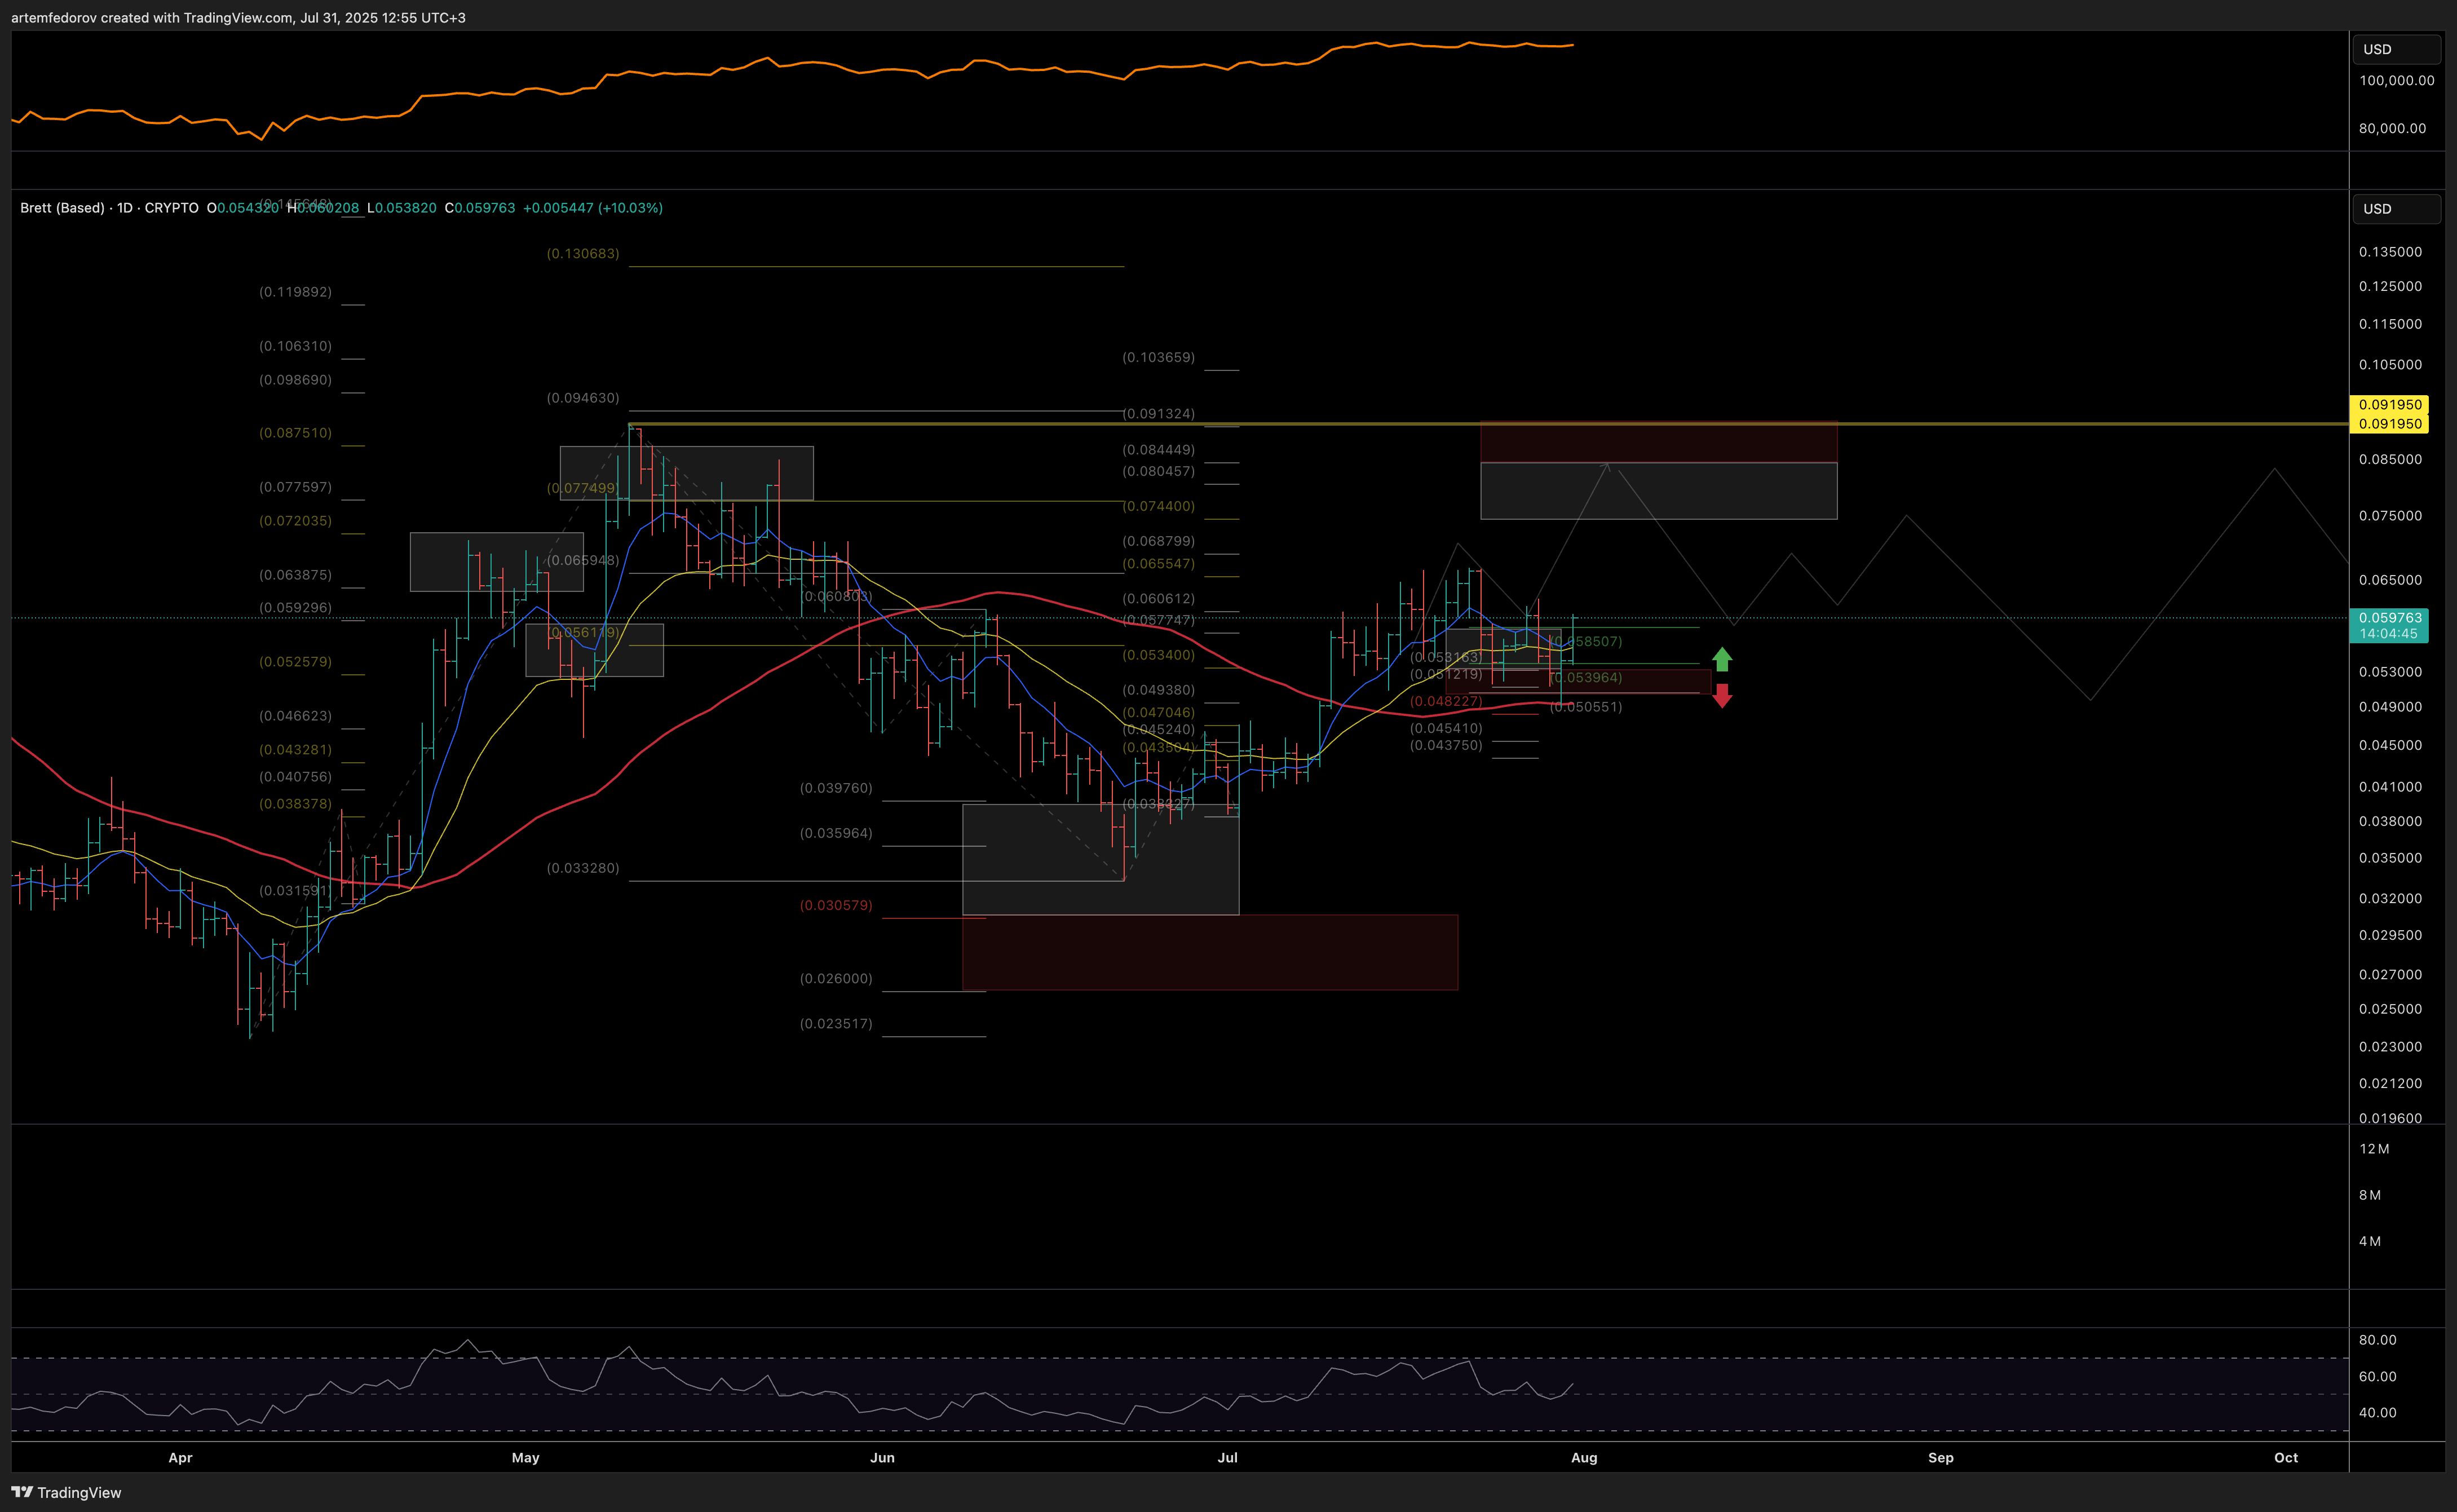Select the yellow (0.053400) level label
2457x1512 pixels.
point(1158,655)
